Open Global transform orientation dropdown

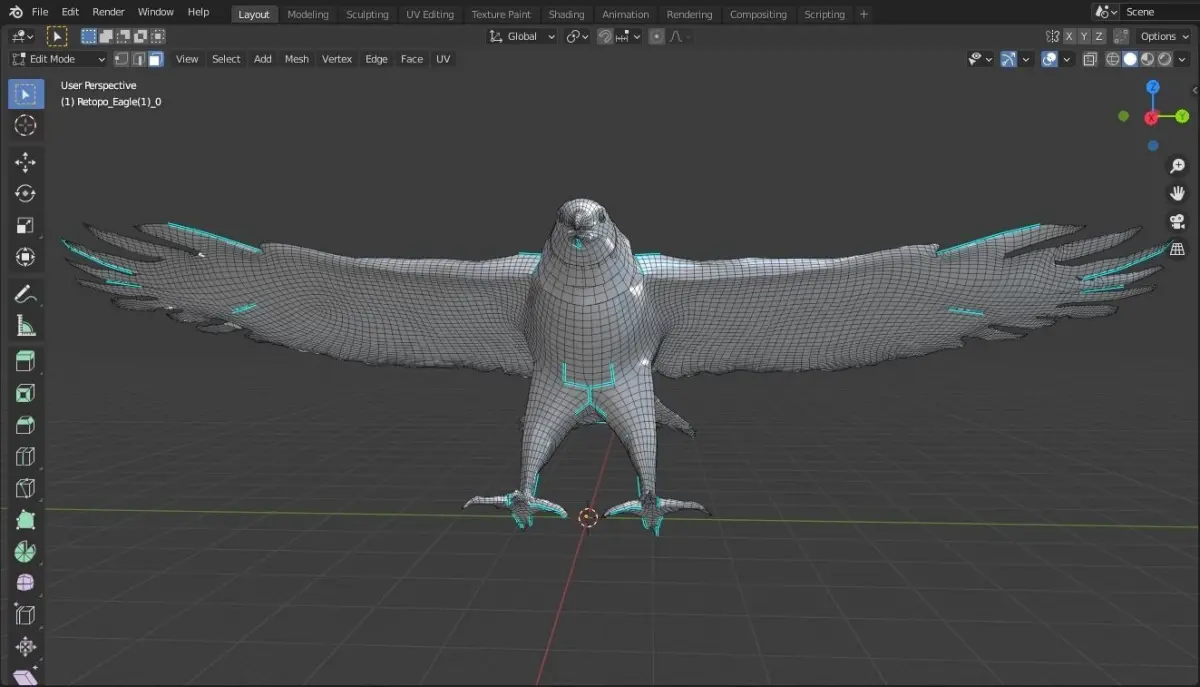click(x=522, y=36)
